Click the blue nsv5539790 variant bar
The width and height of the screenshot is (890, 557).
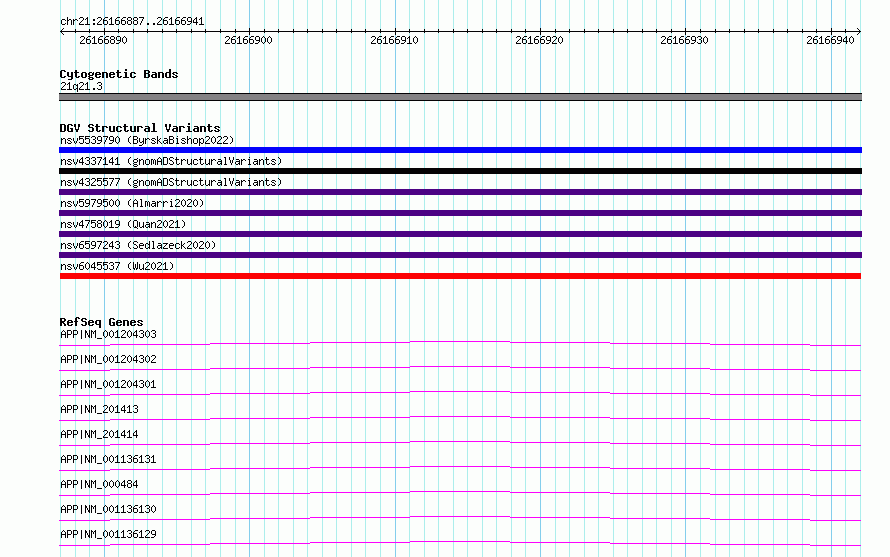460,150
